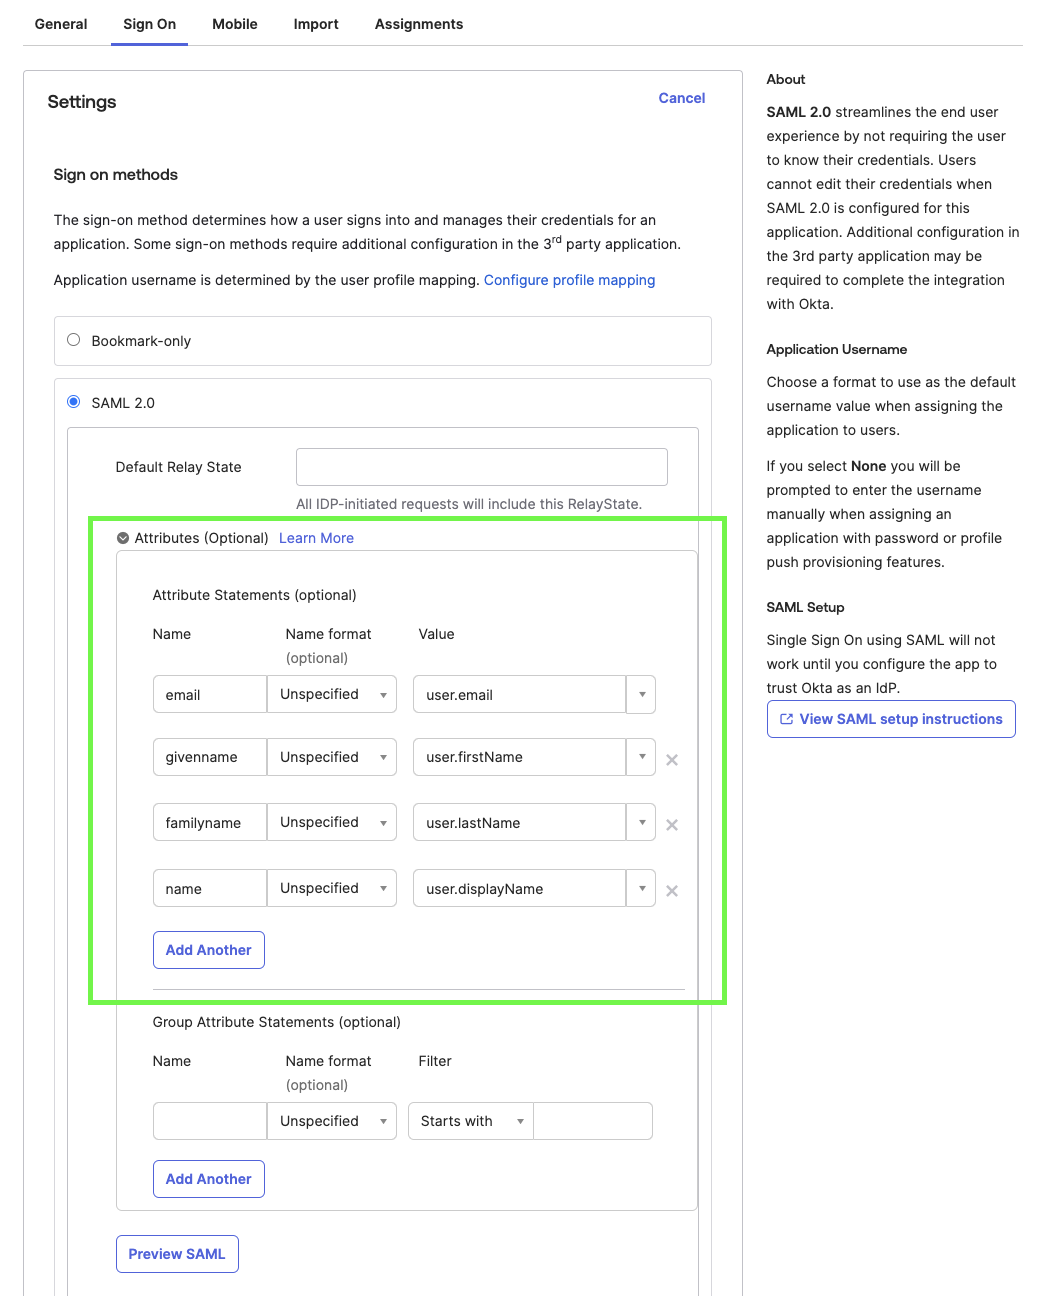
Task: Open the user.displayName value dropdown
Action: pyautogui.click(x=641, y=888)
